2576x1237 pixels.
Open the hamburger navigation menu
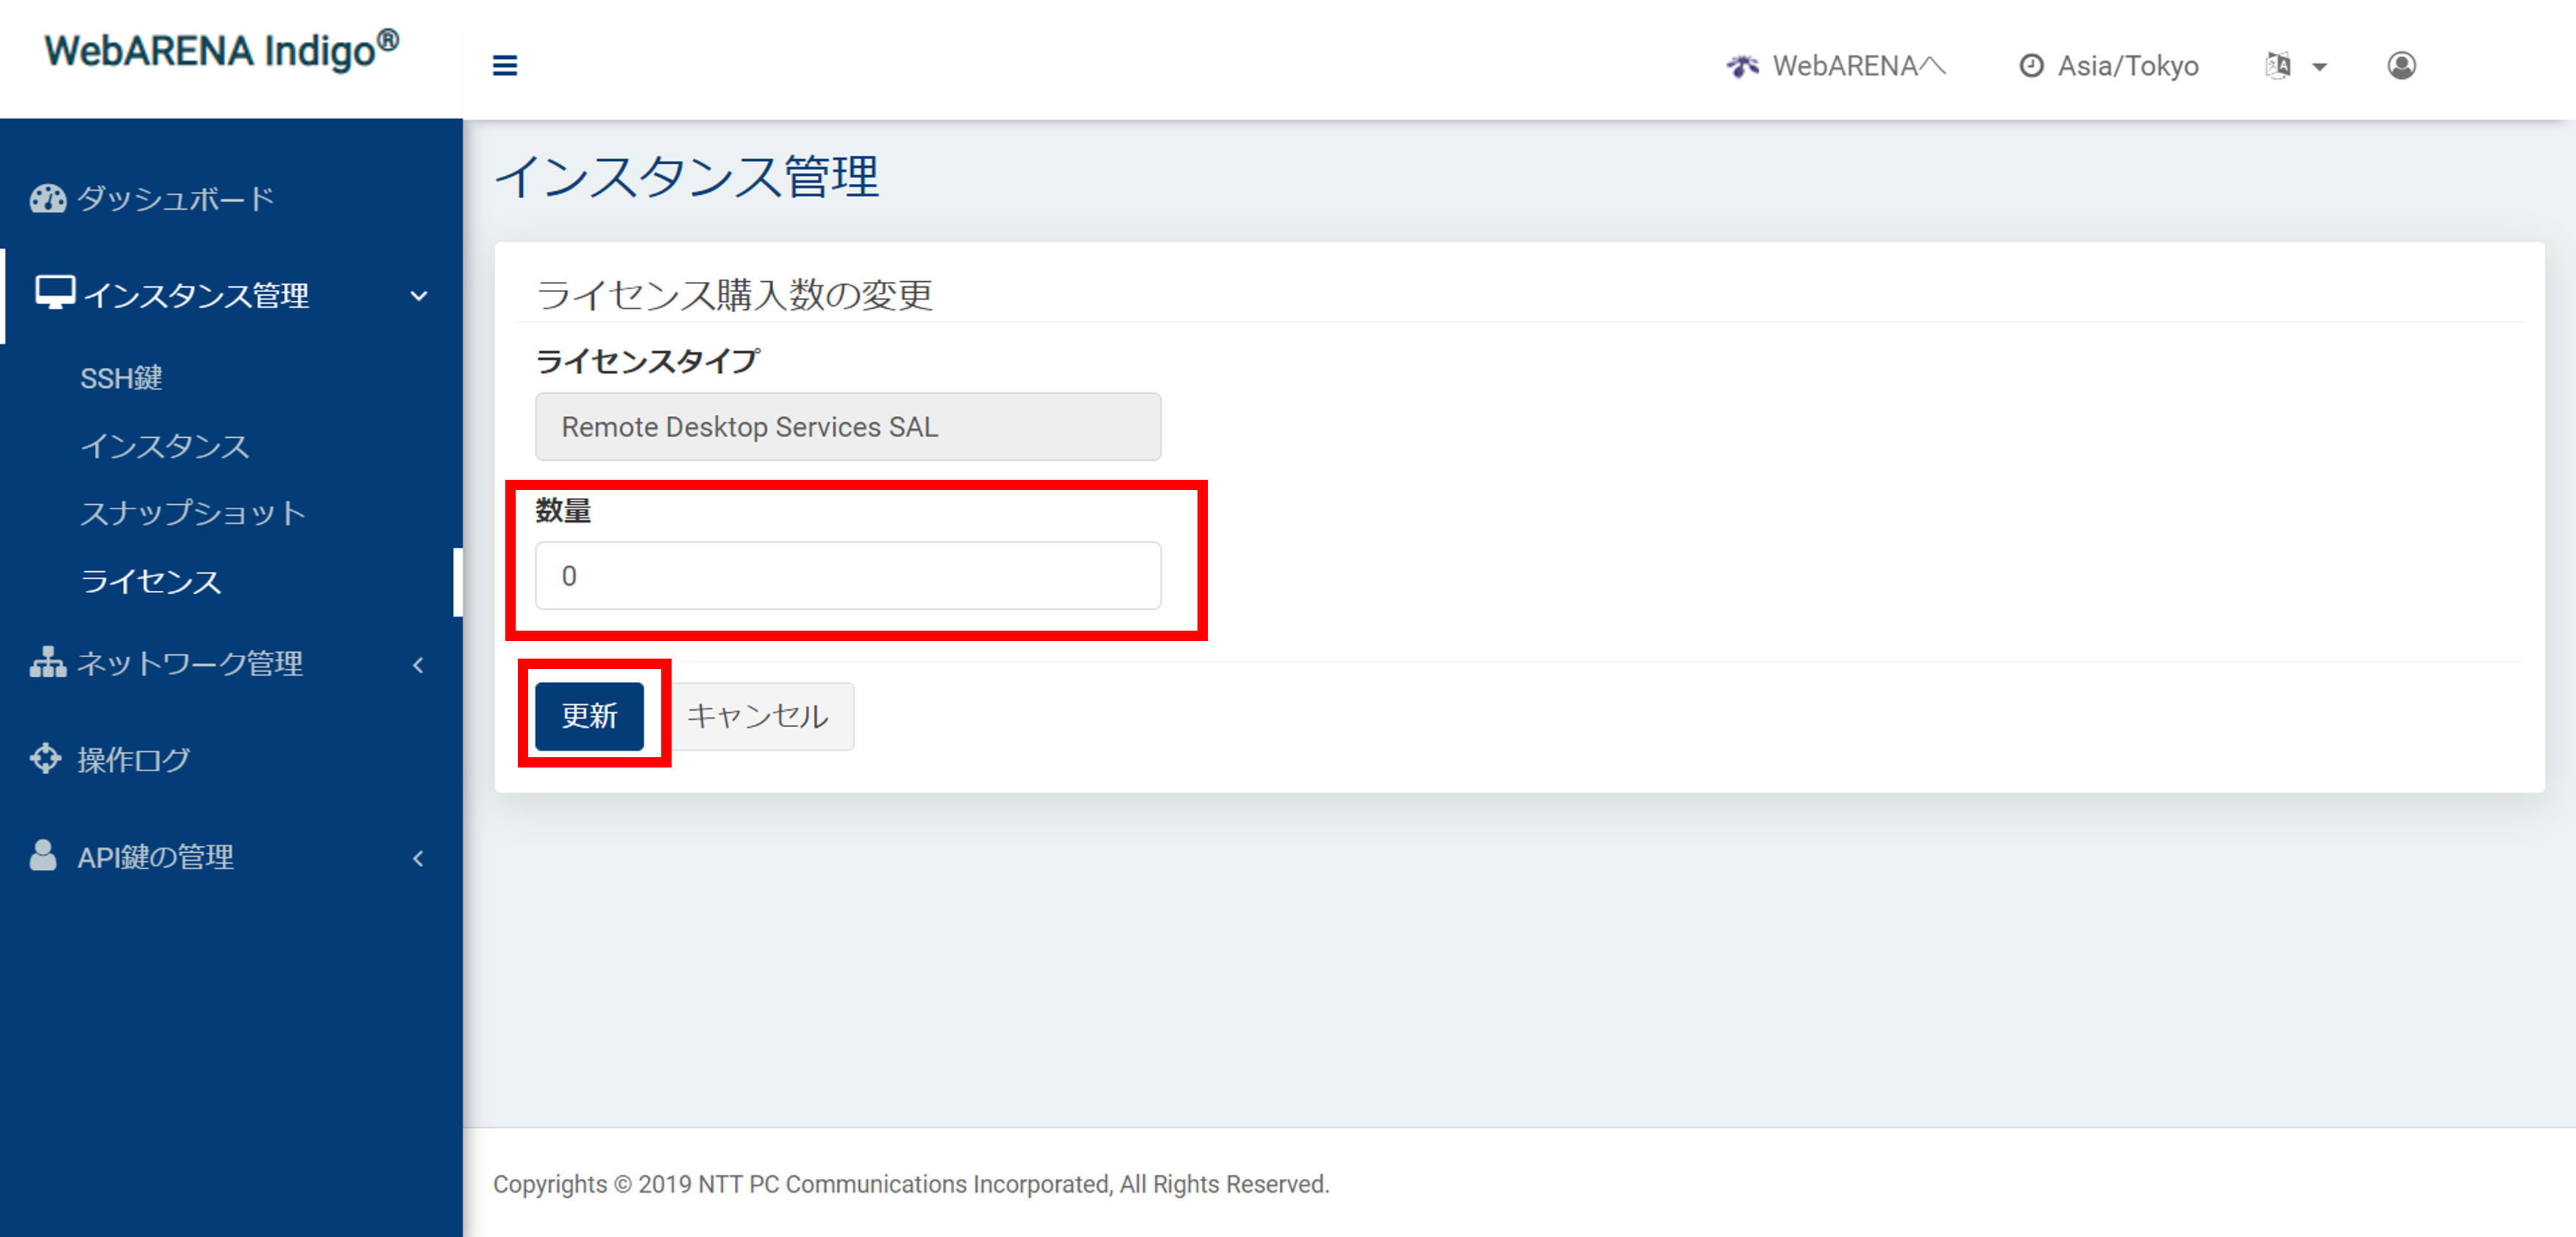505,65
